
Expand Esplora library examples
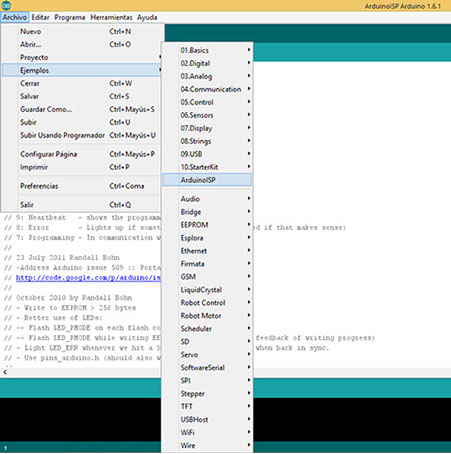[207, 238]
